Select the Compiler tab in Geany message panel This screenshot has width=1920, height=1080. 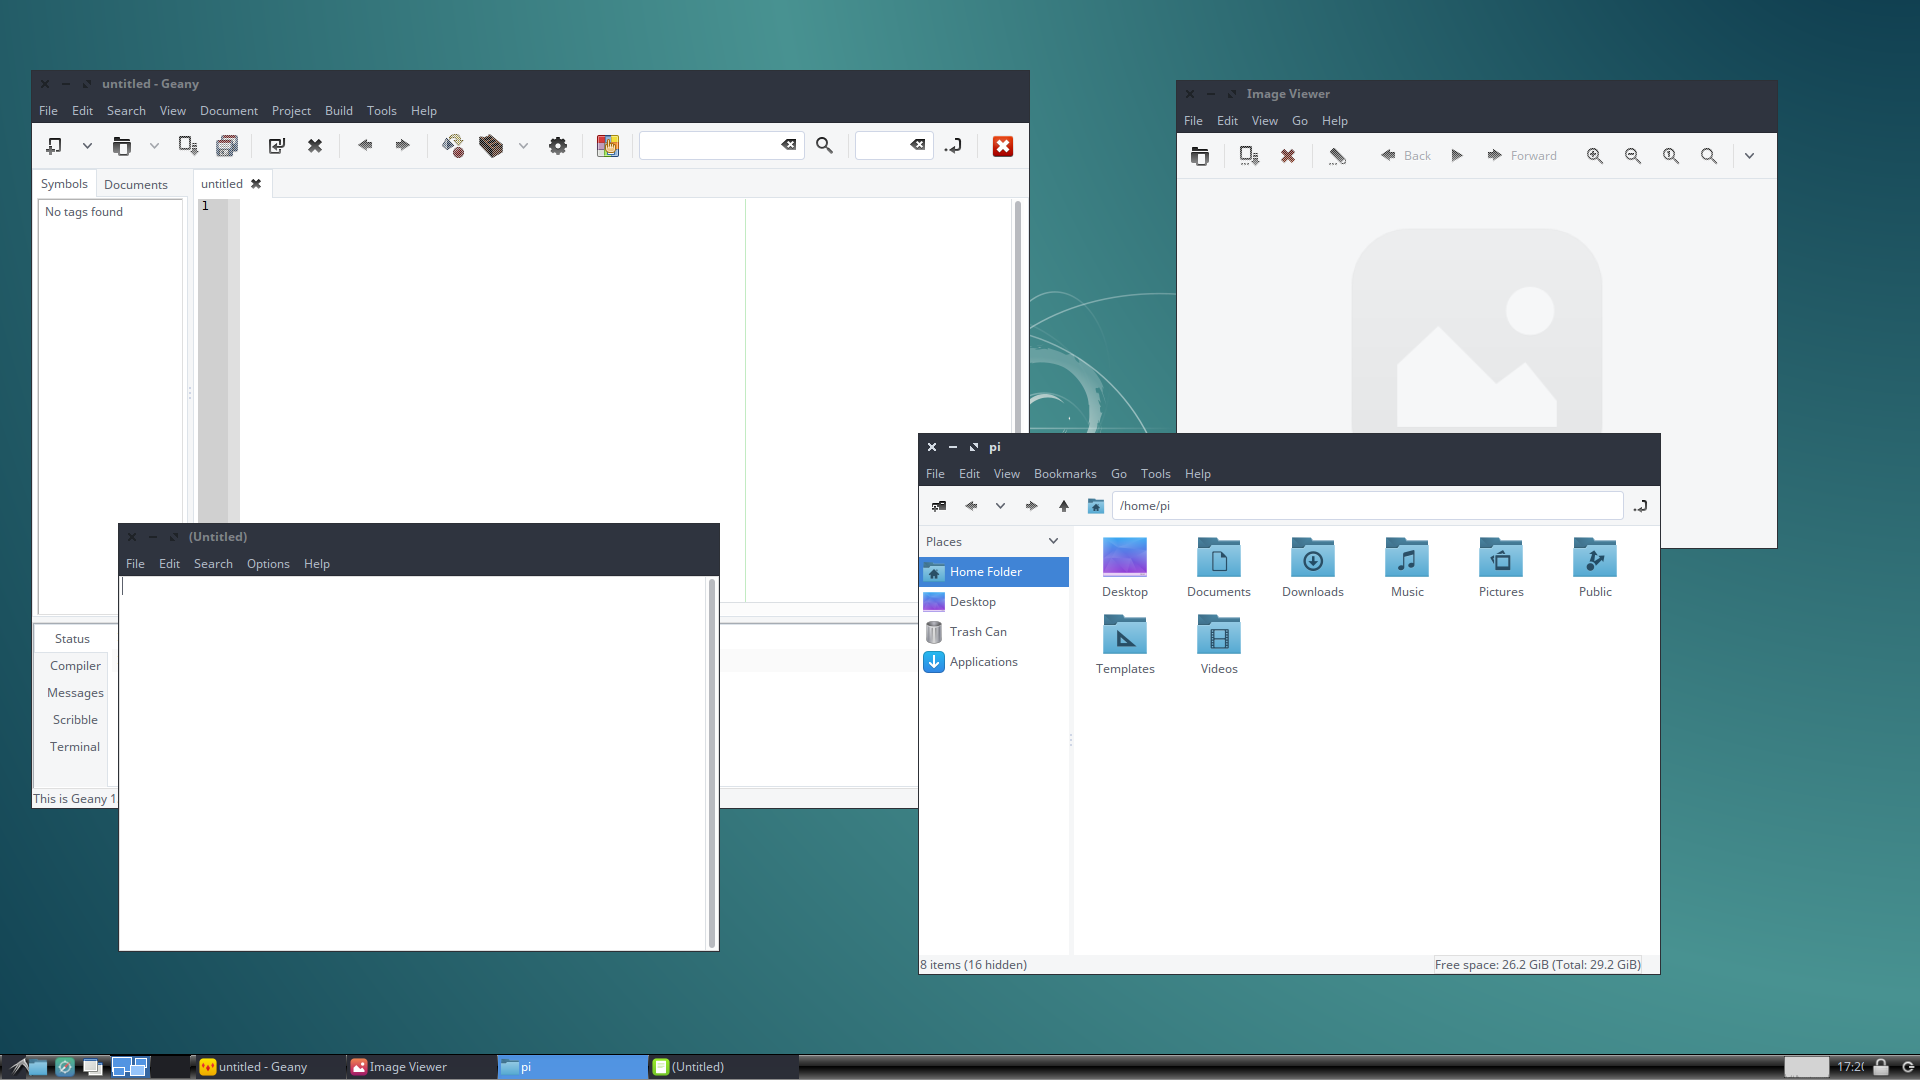tap(75, 666)
